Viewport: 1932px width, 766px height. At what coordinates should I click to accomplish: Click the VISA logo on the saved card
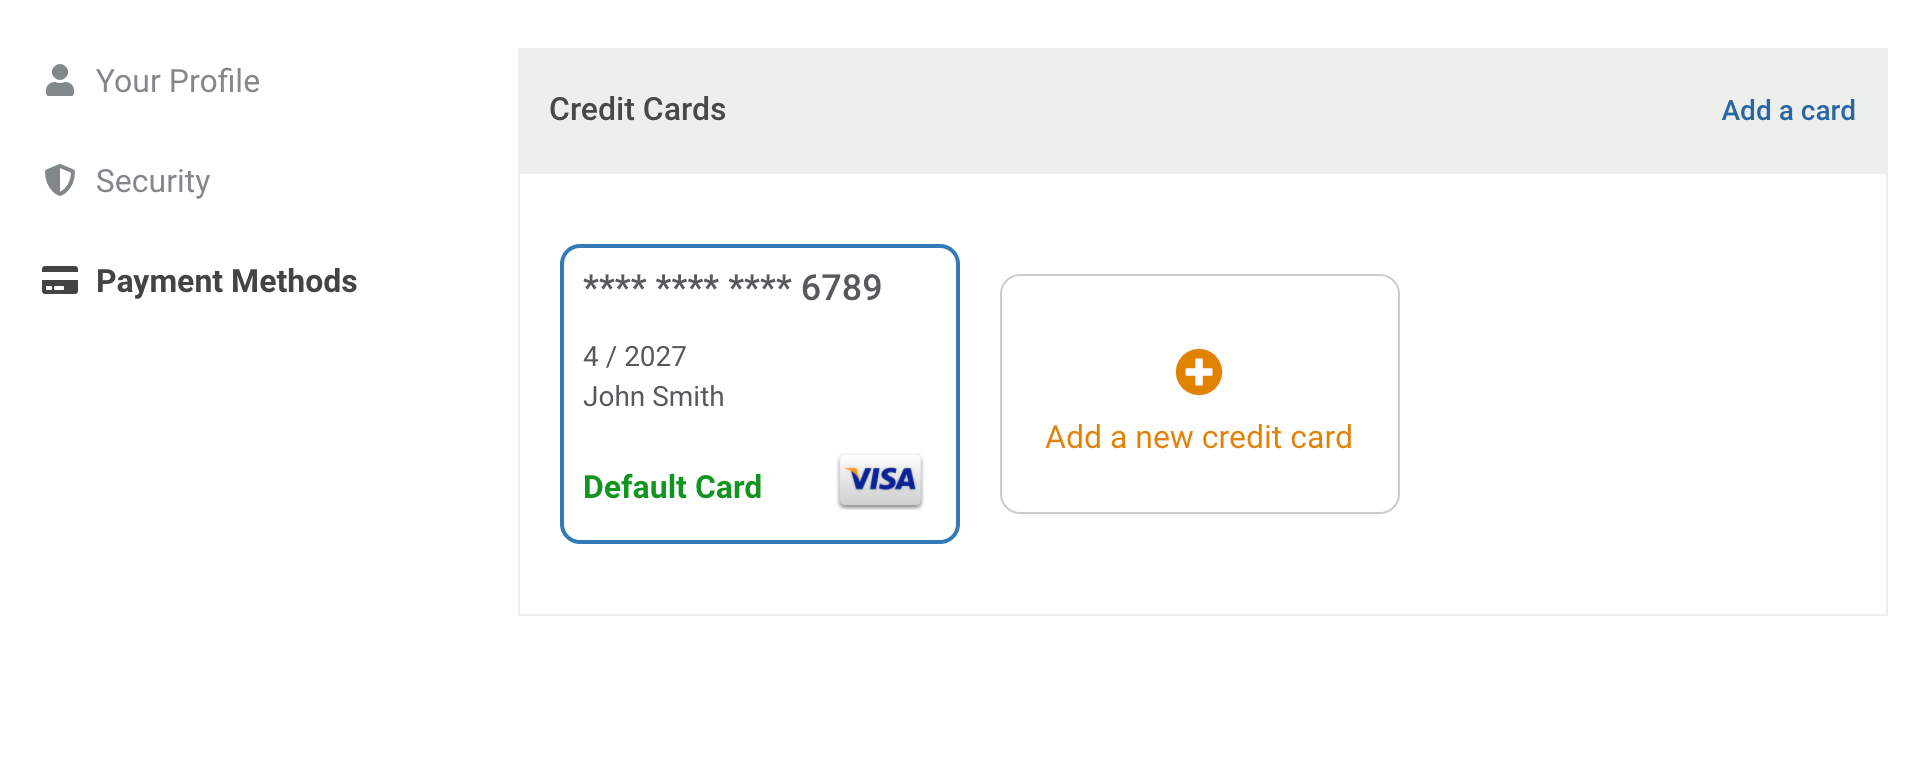tap(880, 480)
